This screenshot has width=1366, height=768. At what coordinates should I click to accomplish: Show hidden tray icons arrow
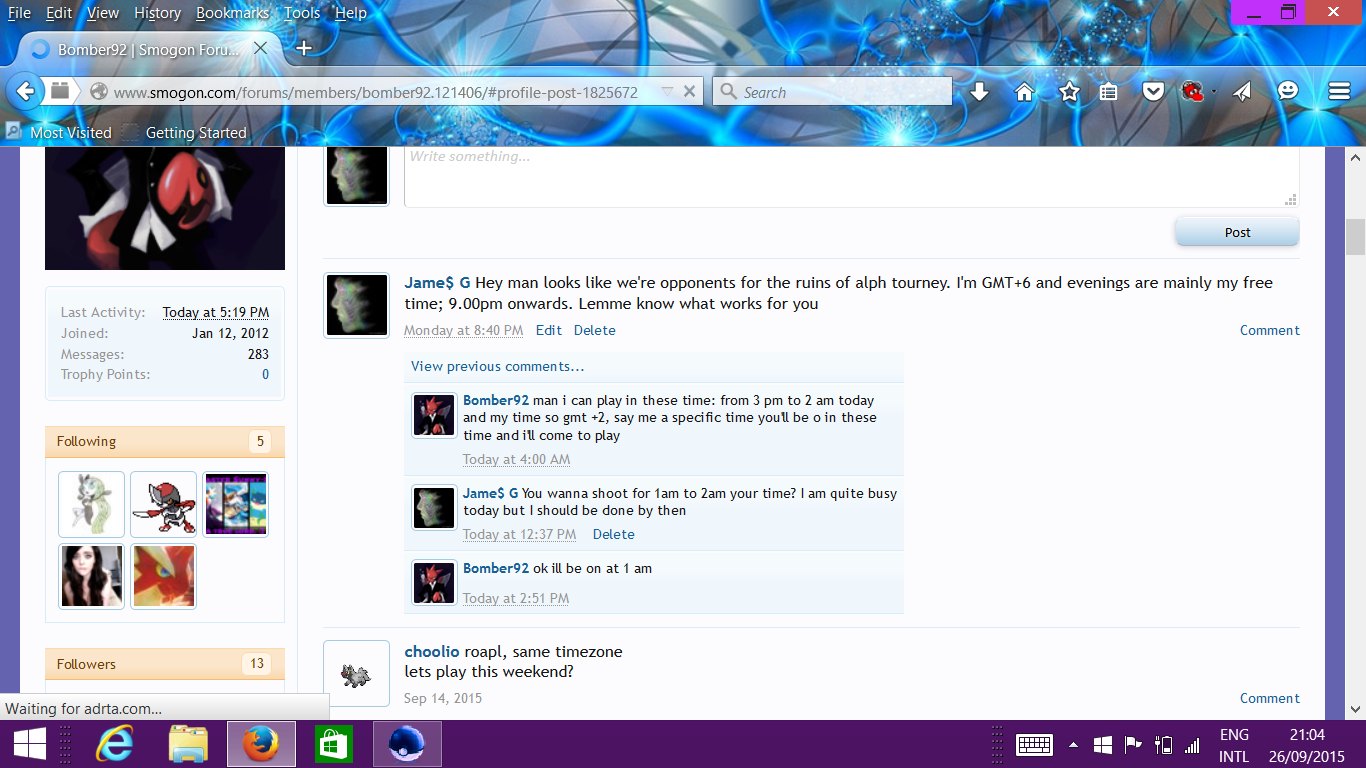coord(1073,745)
